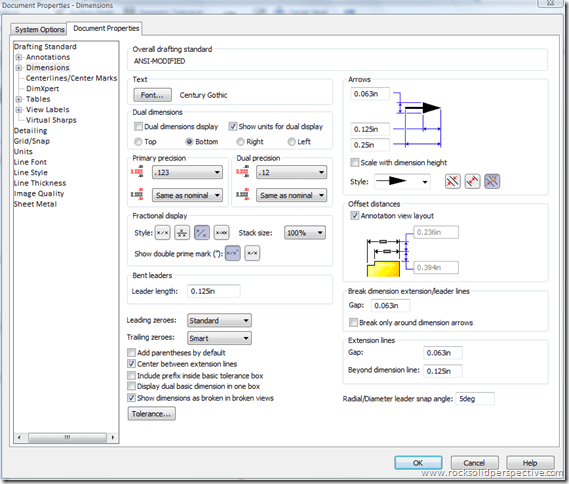
Task: Click the Leader length input field
Action: pos(214,291)
